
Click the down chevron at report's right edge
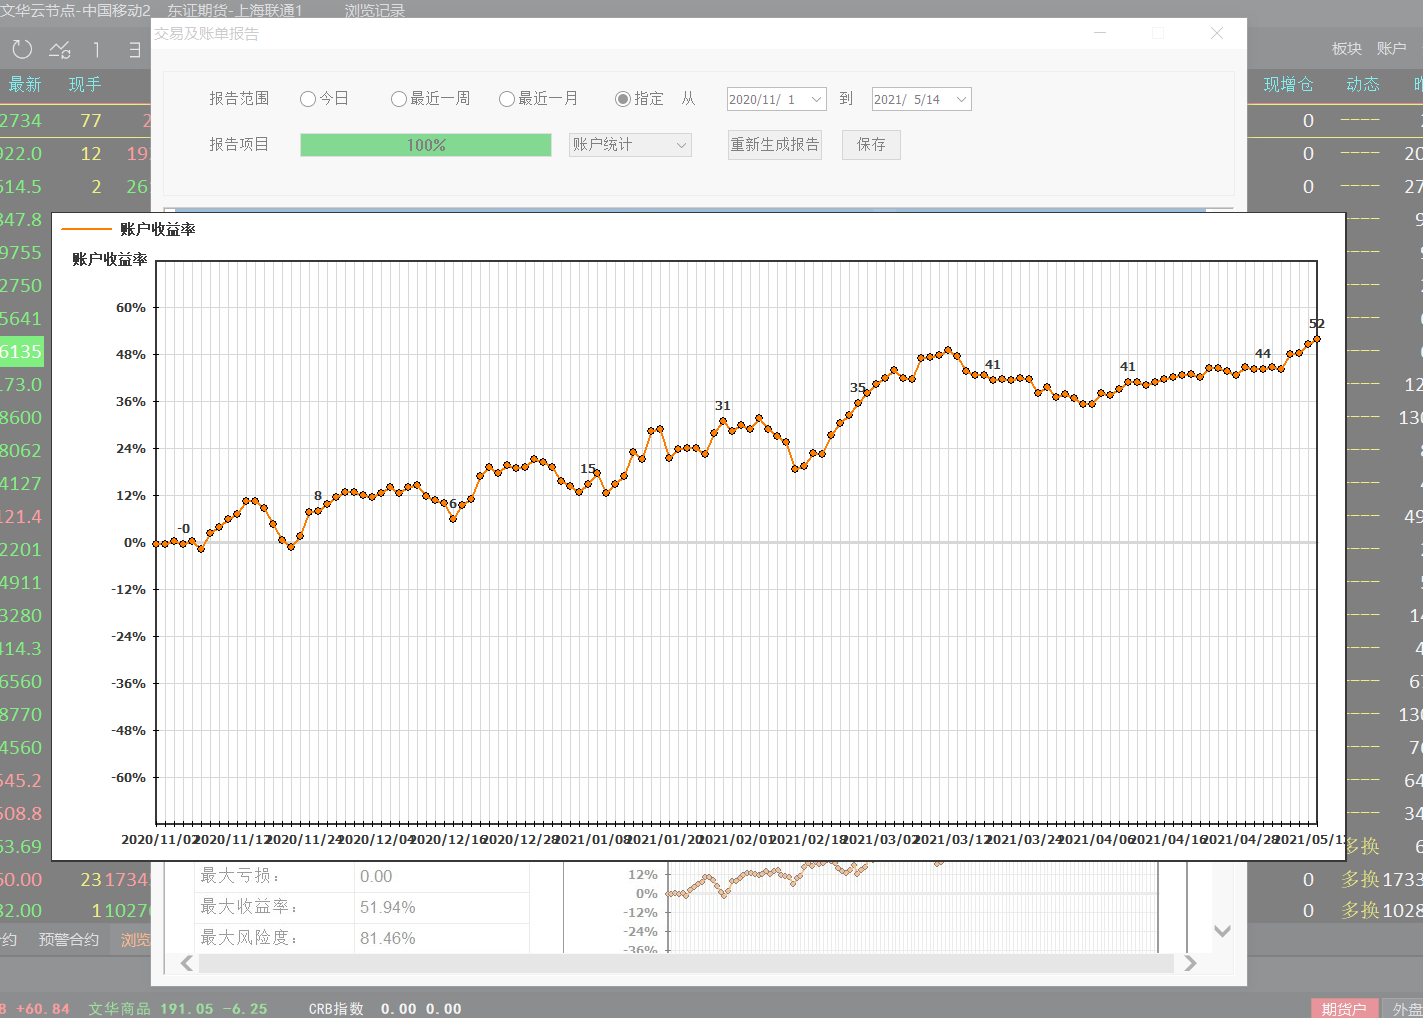point(1221,931)
